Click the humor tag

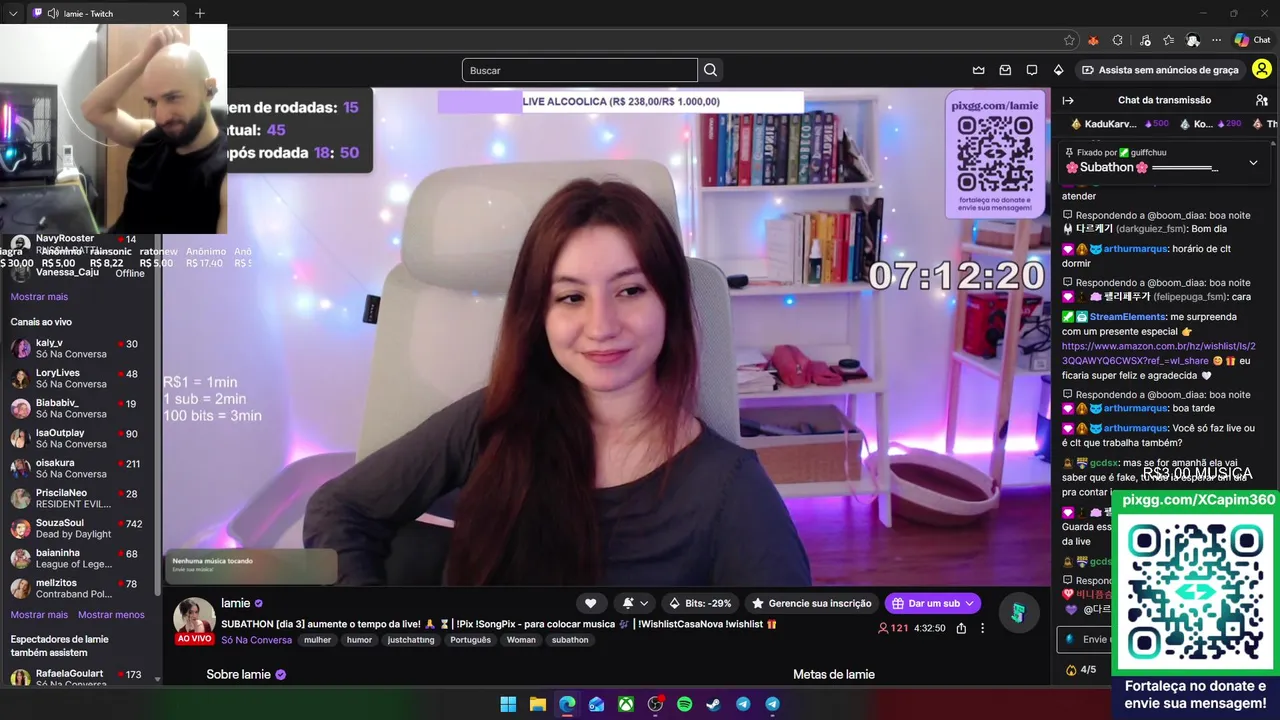tap(359, 640)
